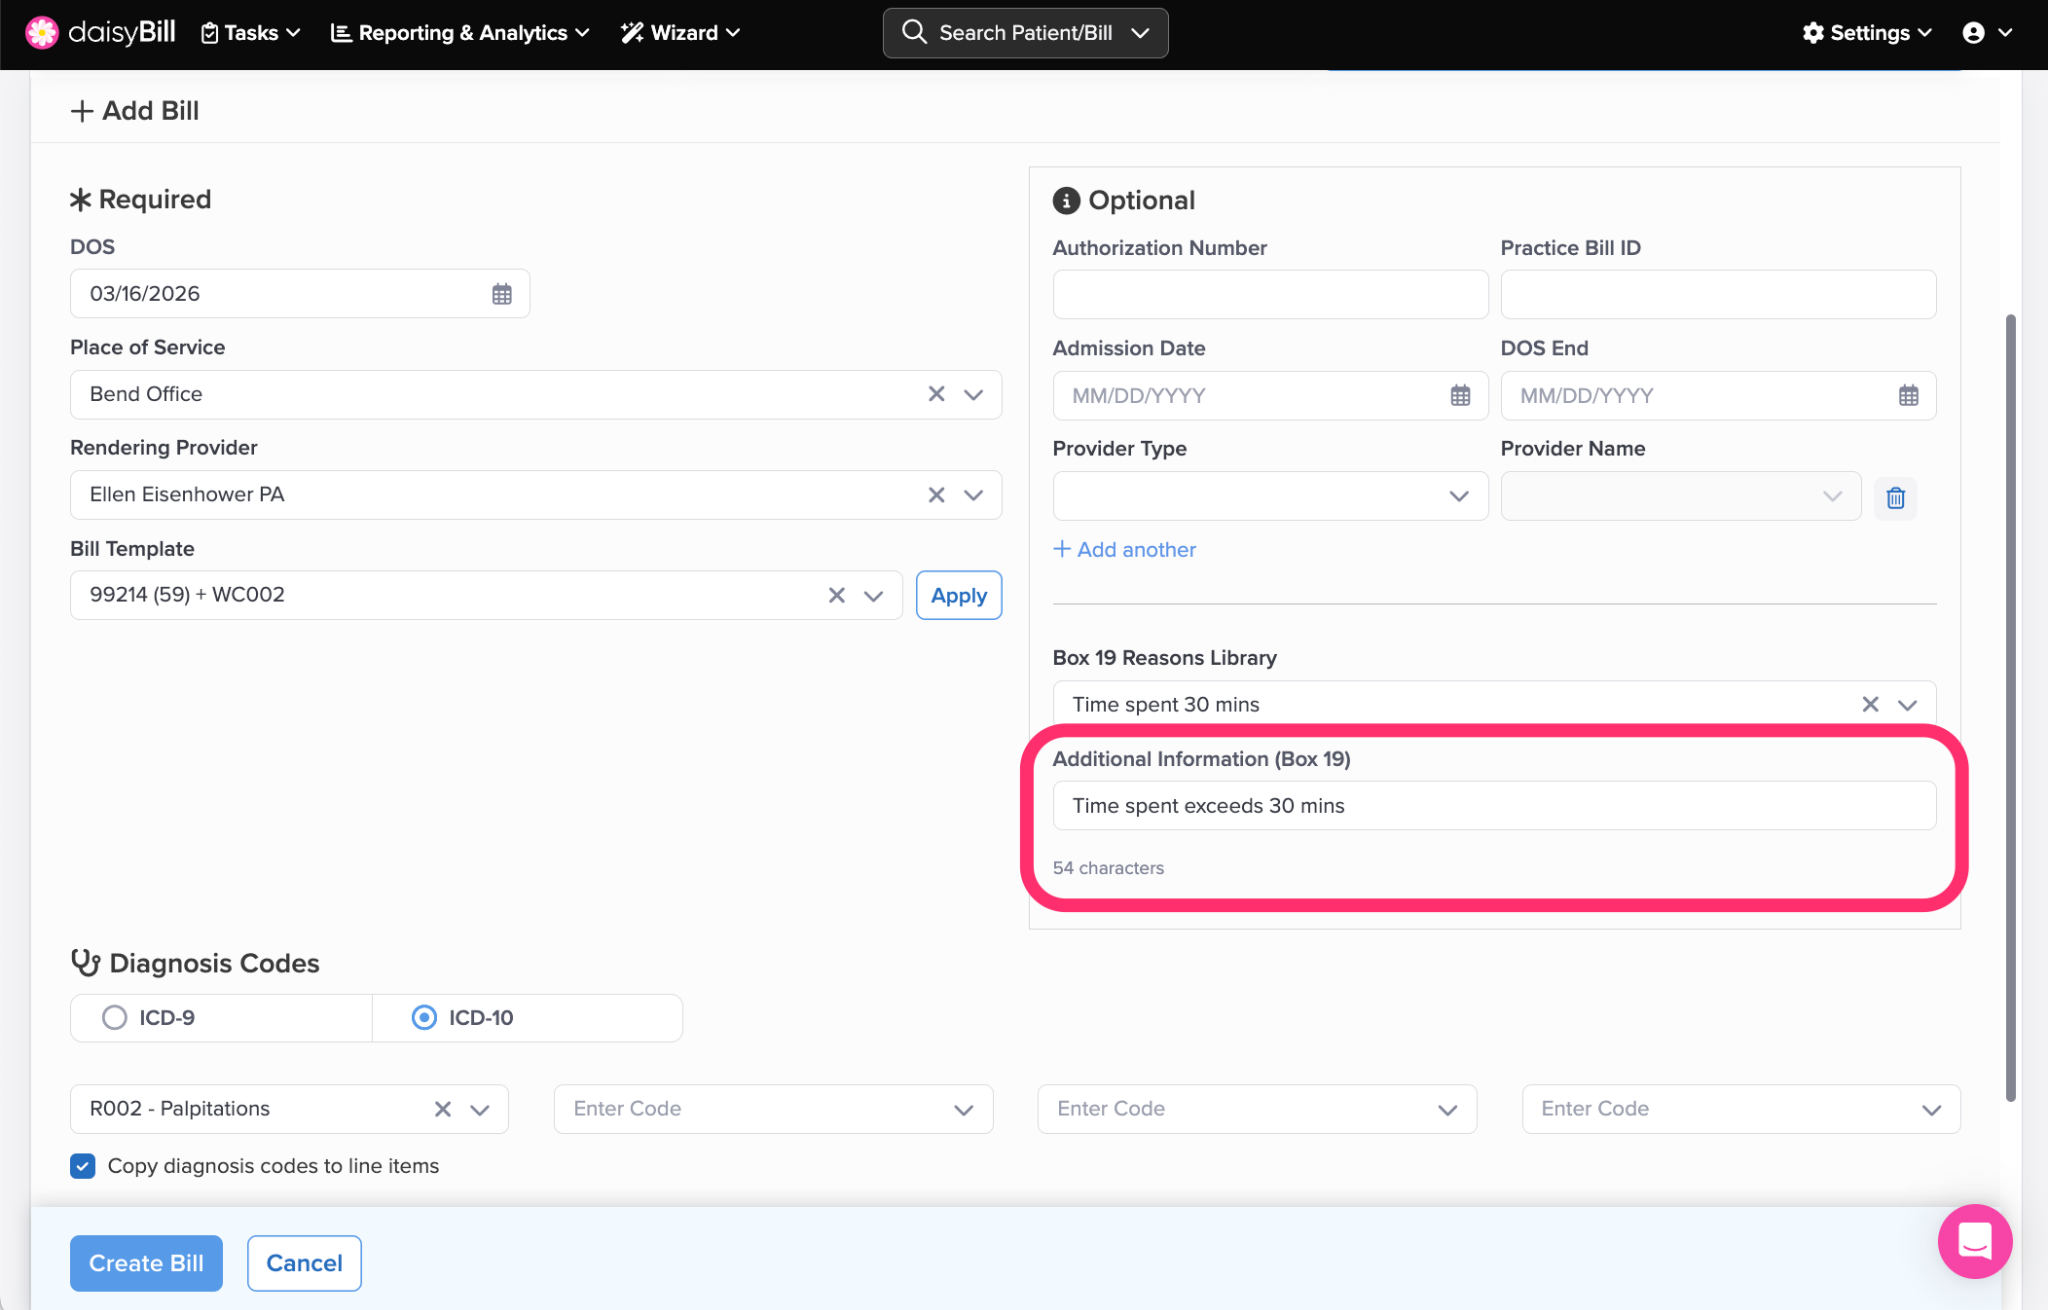Click the DOS End calendar icon

(x=1908, y=396)
